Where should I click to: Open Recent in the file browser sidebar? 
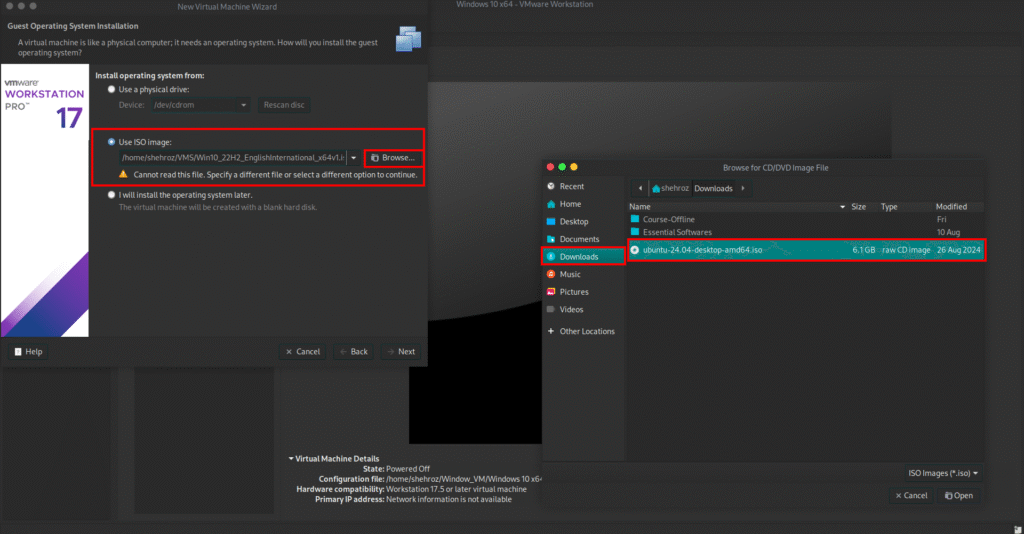tap(583, 186)
